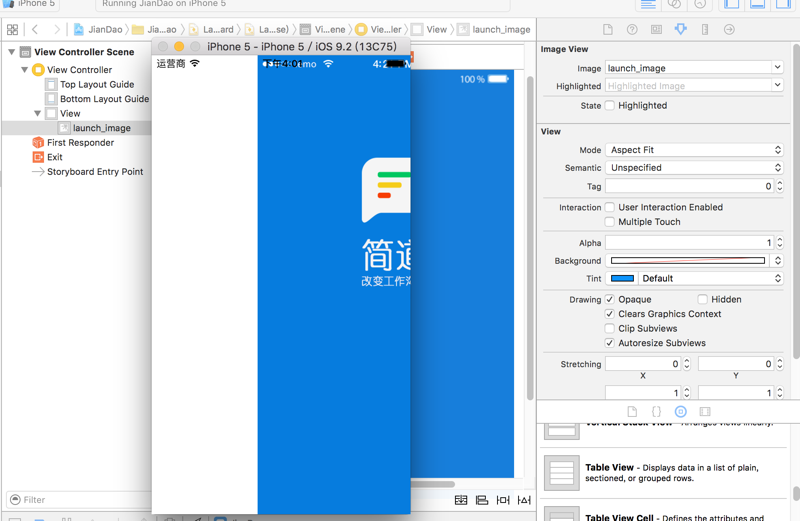
Task: Open the Semantic dropdown showing Unspecified
Action: coord(694,168)
